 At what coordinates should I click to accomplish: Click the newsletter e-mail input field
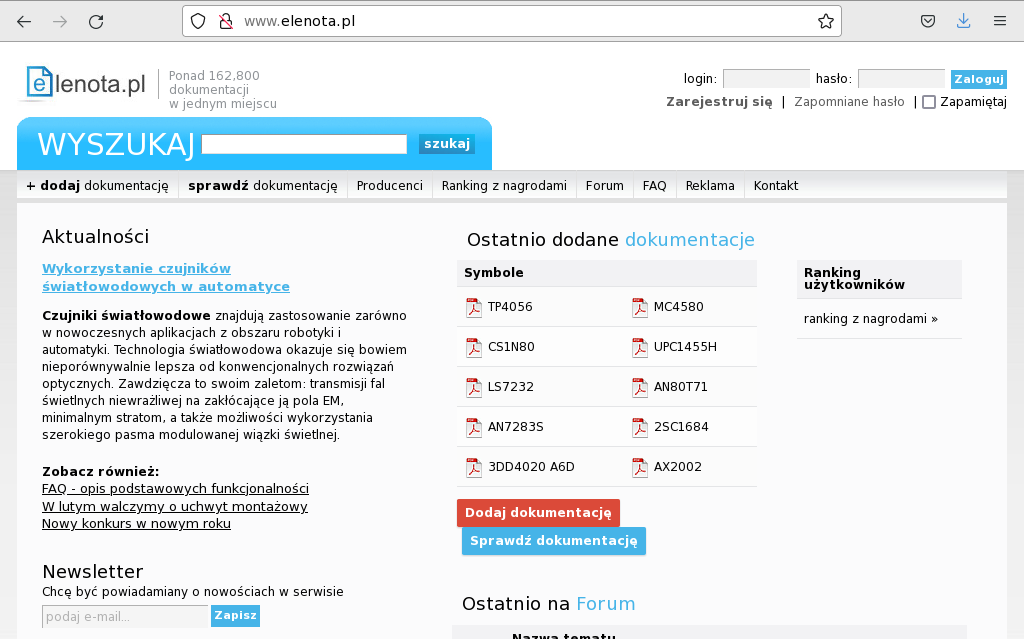tap(124, 616)
